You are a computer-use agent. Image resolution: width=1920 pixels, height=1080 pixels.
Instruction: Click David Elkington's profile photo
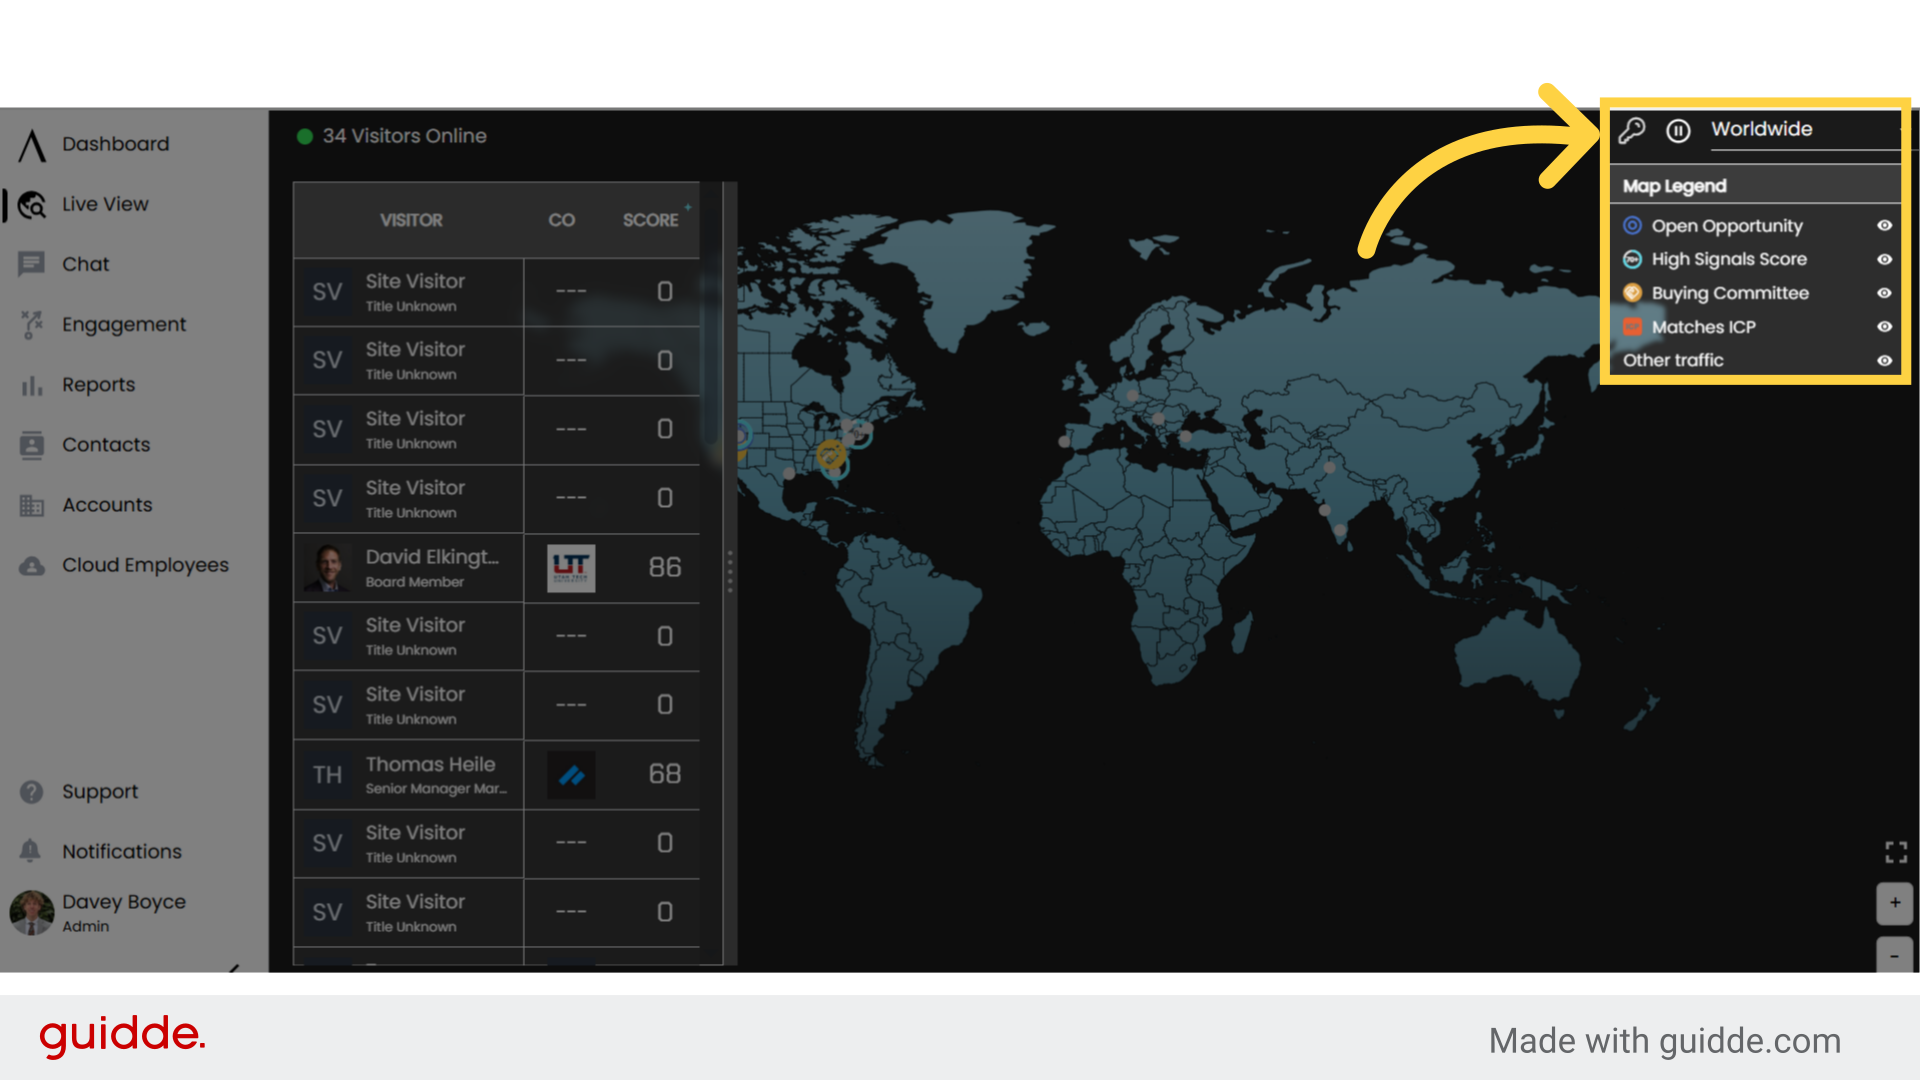(327, 568)
